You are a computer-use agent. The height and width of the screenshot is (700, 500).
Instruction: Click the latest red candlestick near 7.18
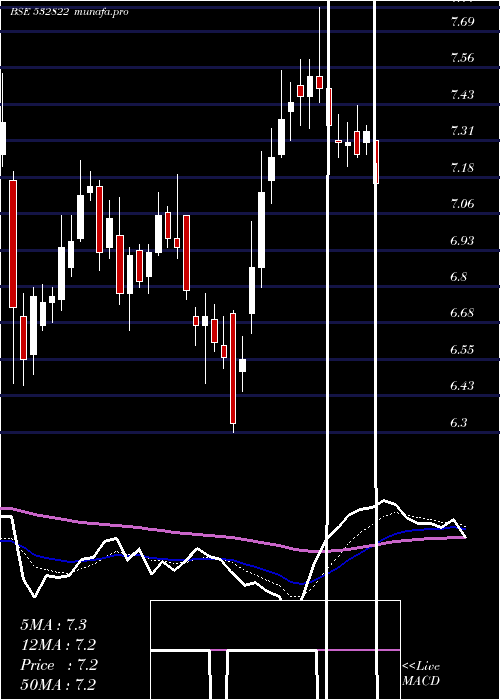[x=376, y=162]
